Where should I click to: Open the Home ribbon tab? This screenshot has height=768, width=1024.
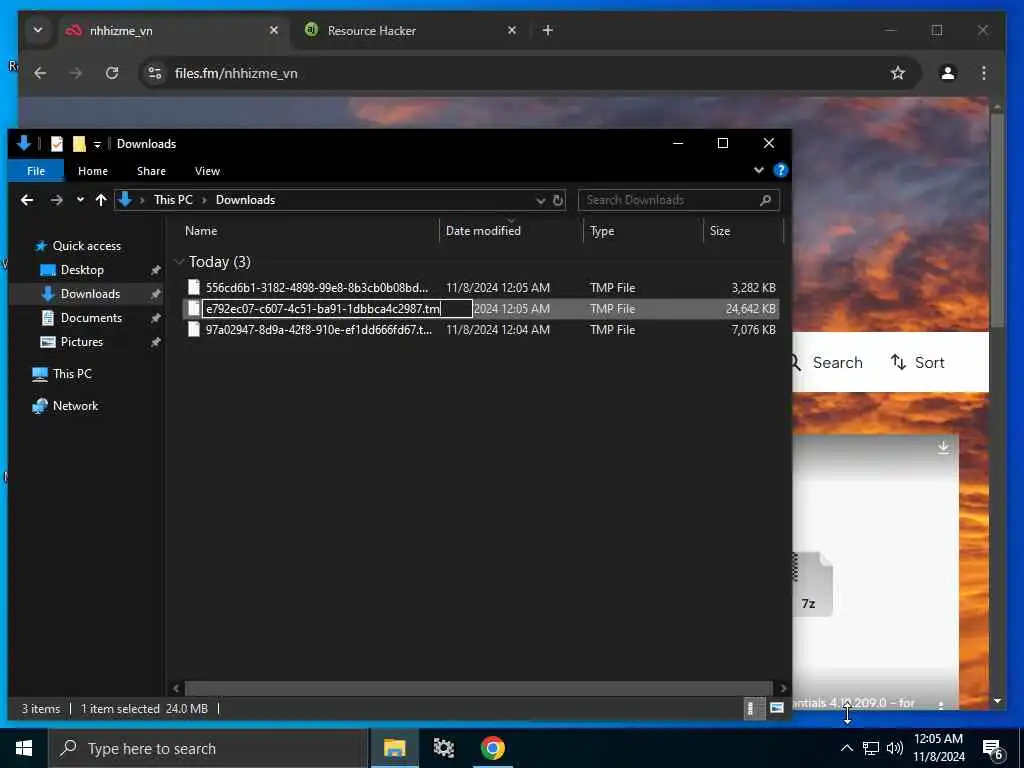point(93,171)
